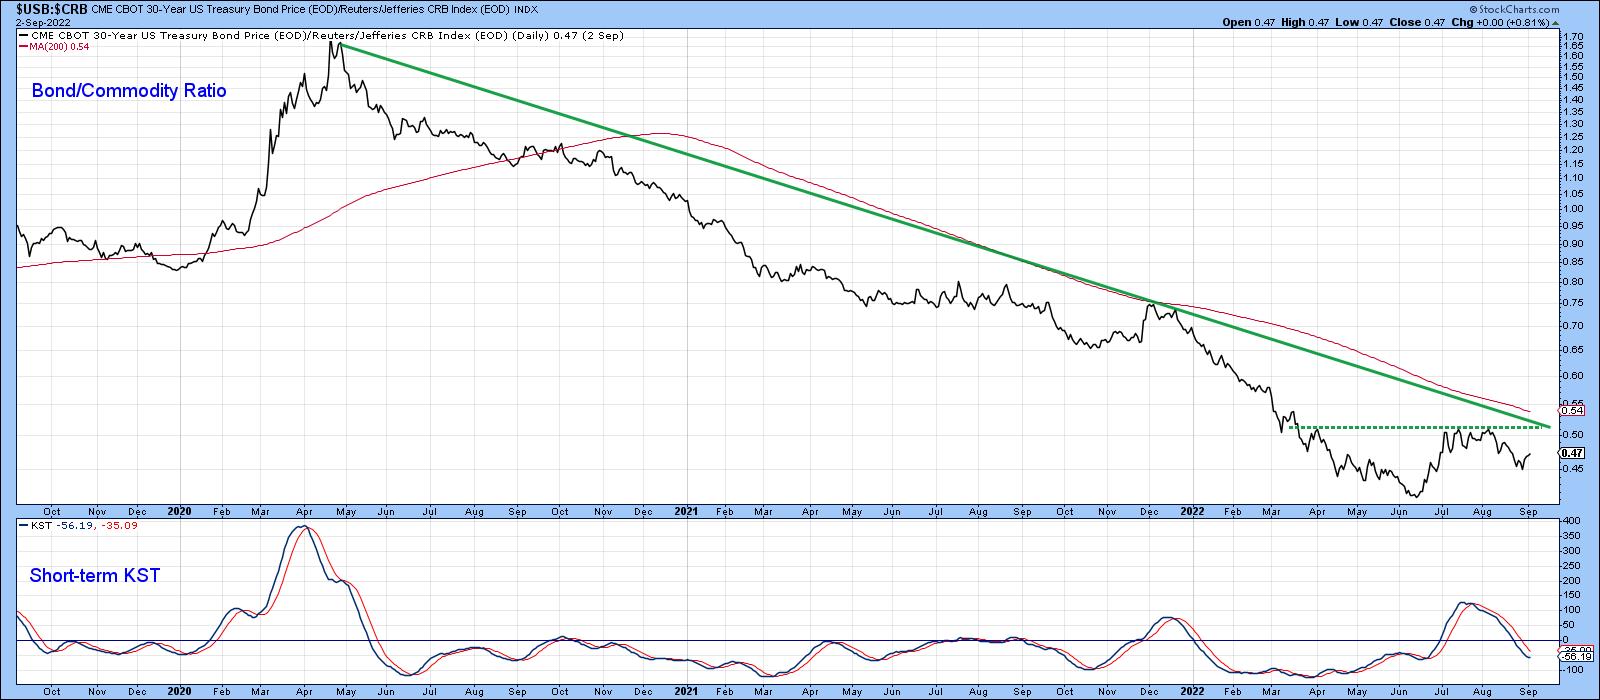
Task: Select the 2021 label on the upper time axis
Action: coord(686,510)
